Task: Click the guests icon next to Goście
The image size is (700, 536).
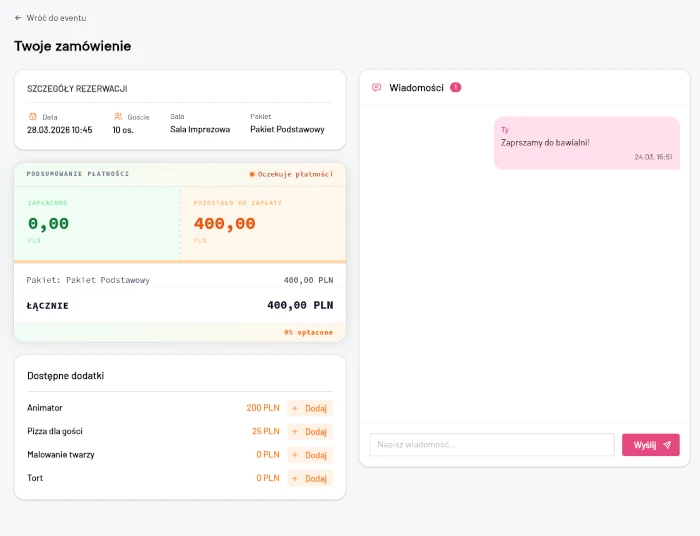Action: [118, 116]
